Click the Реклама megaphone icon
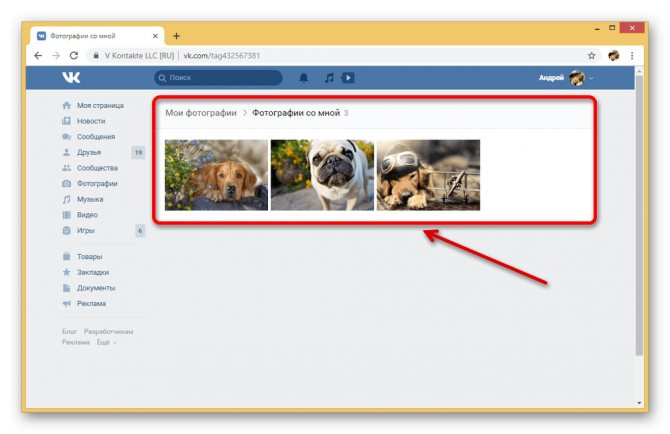The width and height of the screenshot is (670, 434). click(66, 304)
